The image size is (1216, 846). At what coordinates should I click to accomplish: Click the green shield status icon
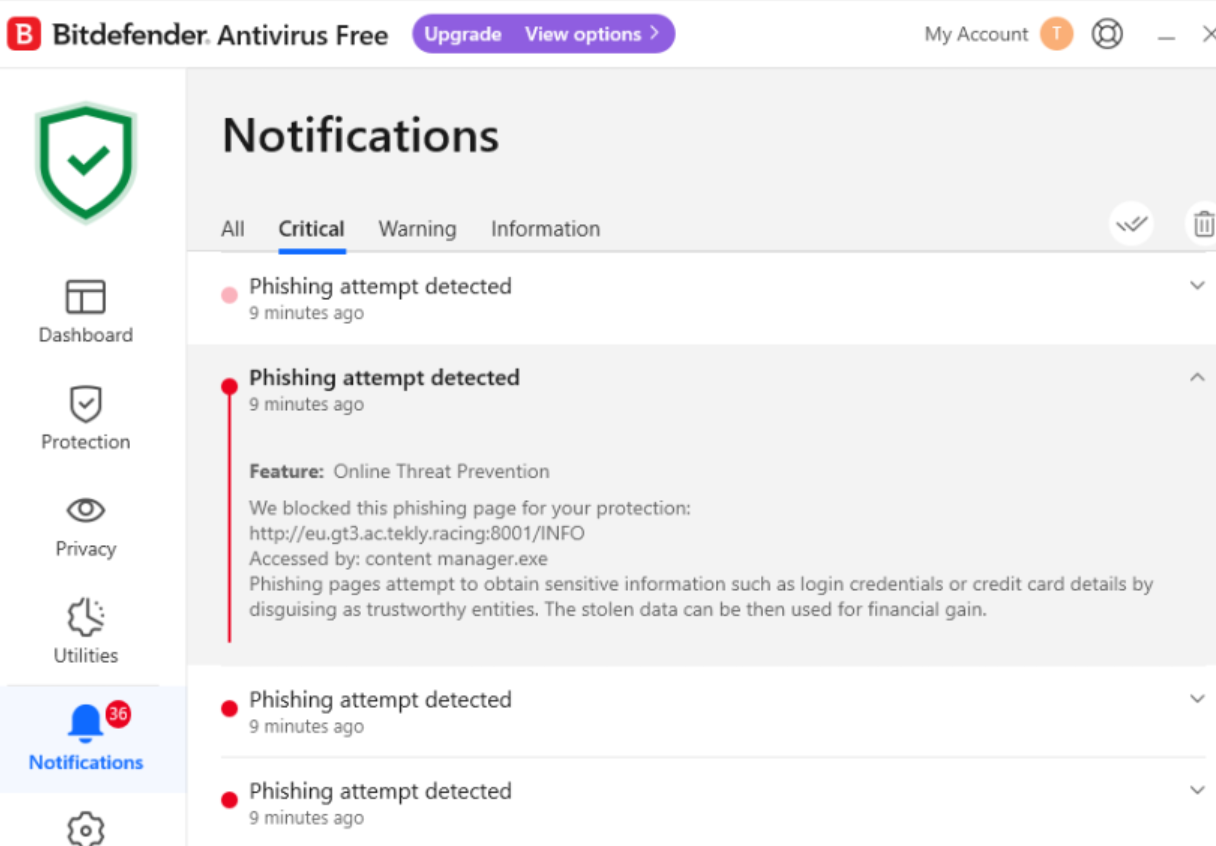(x=86, y=160)
